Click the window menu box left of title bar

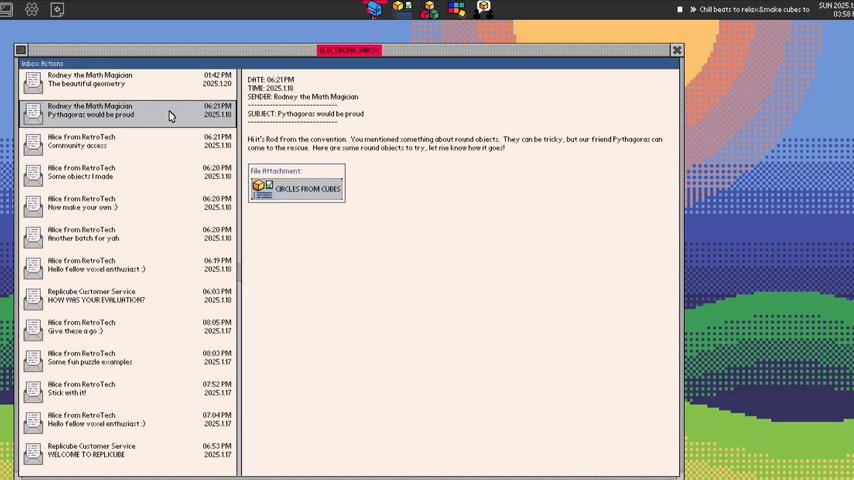[21, 50]
